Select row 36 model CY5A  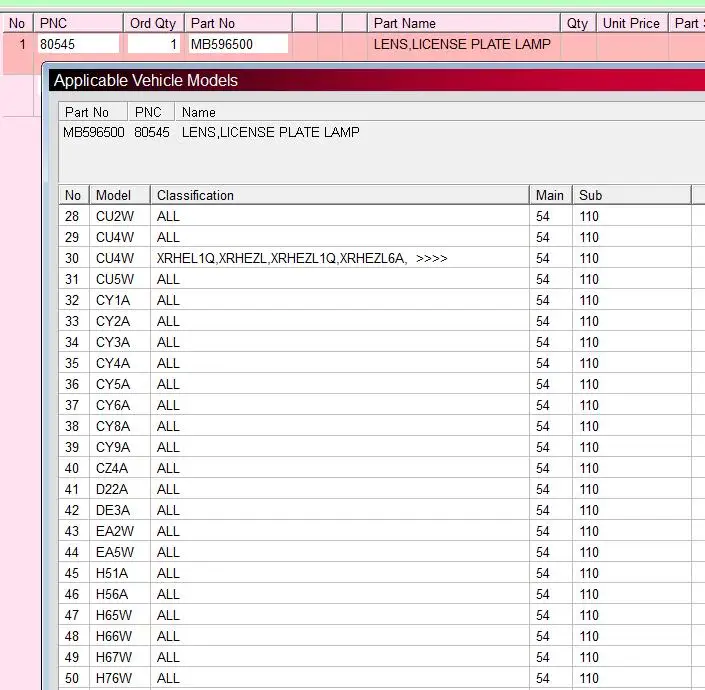[113, 384]
